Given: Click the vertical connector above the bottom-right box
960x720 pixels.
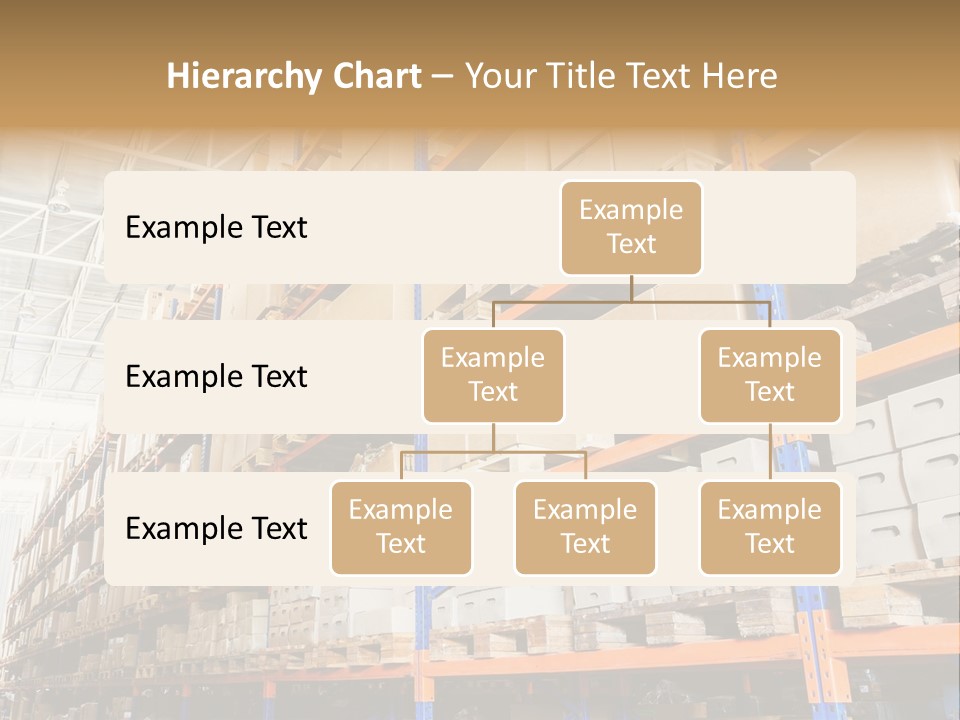Looking at the screenshot, I should (770, 452).
